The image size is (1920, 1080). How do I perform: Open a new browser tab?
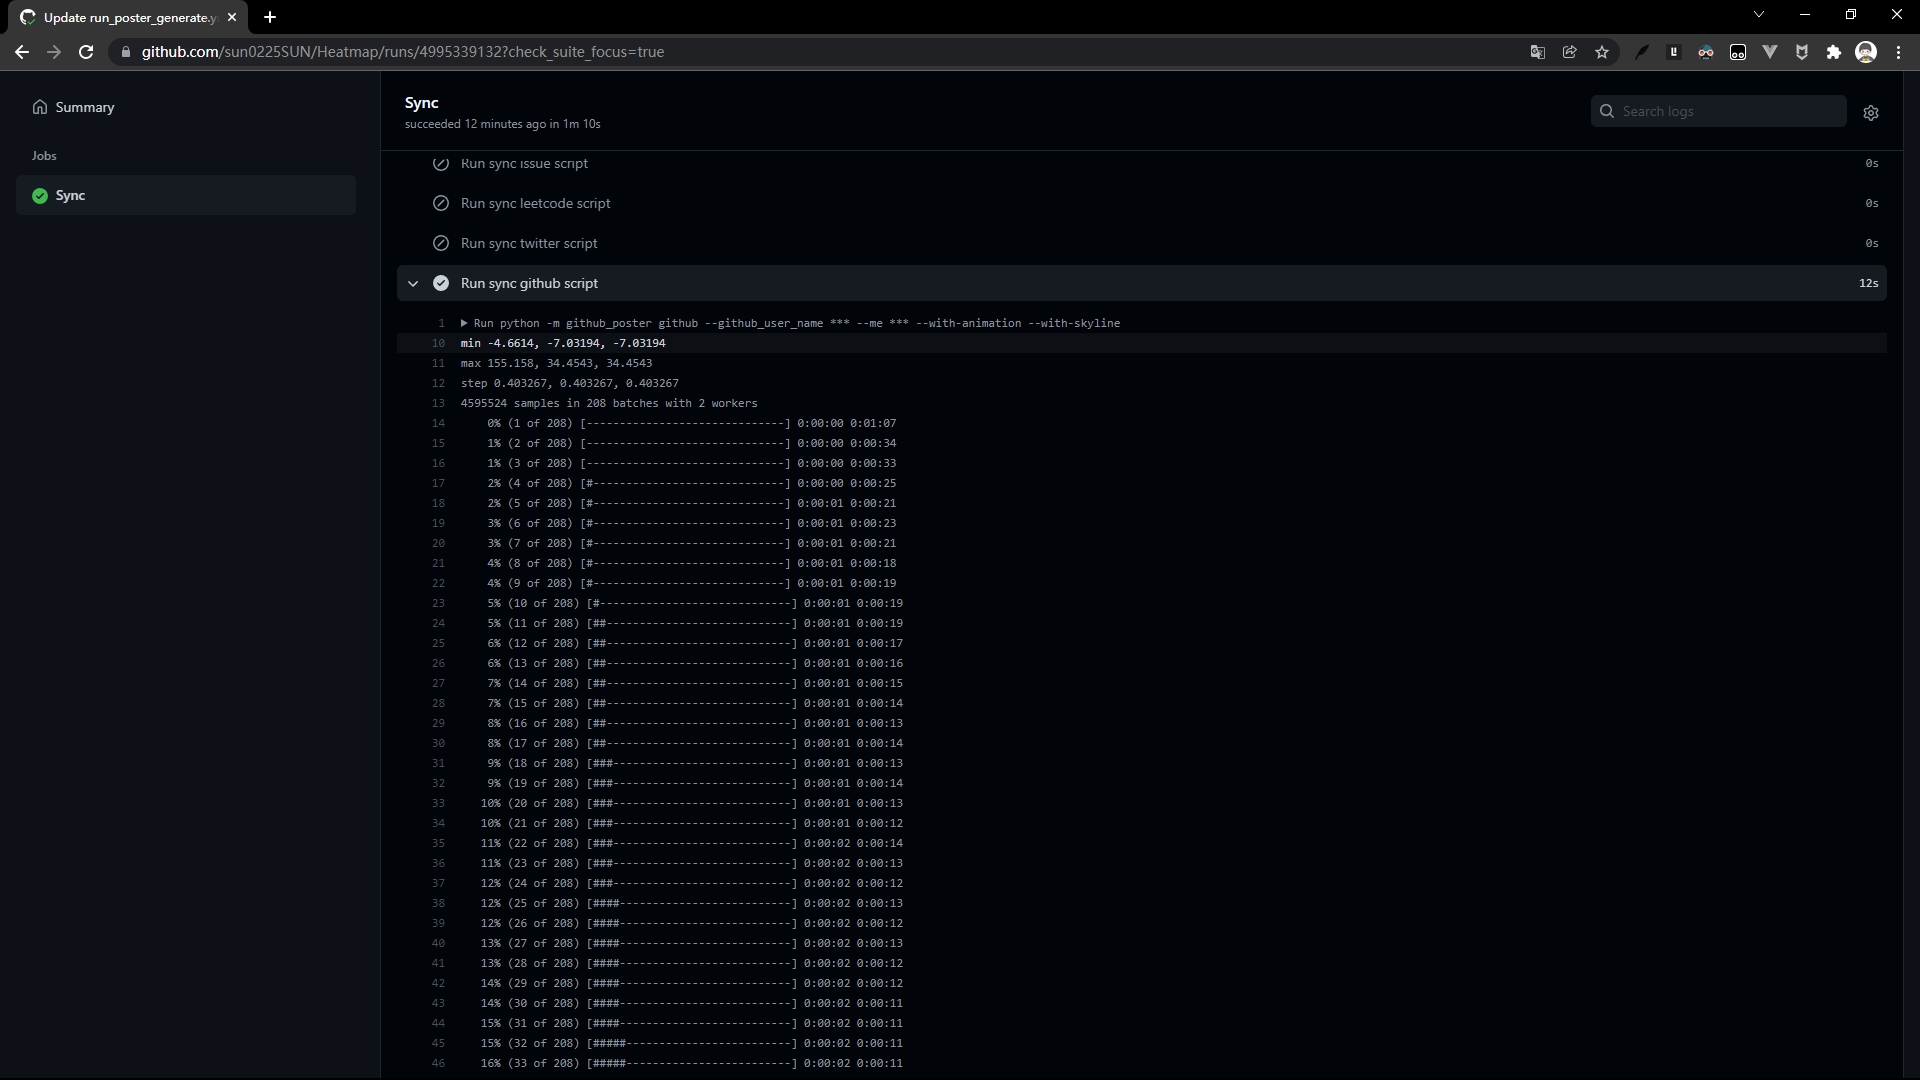tap(270, 17)
